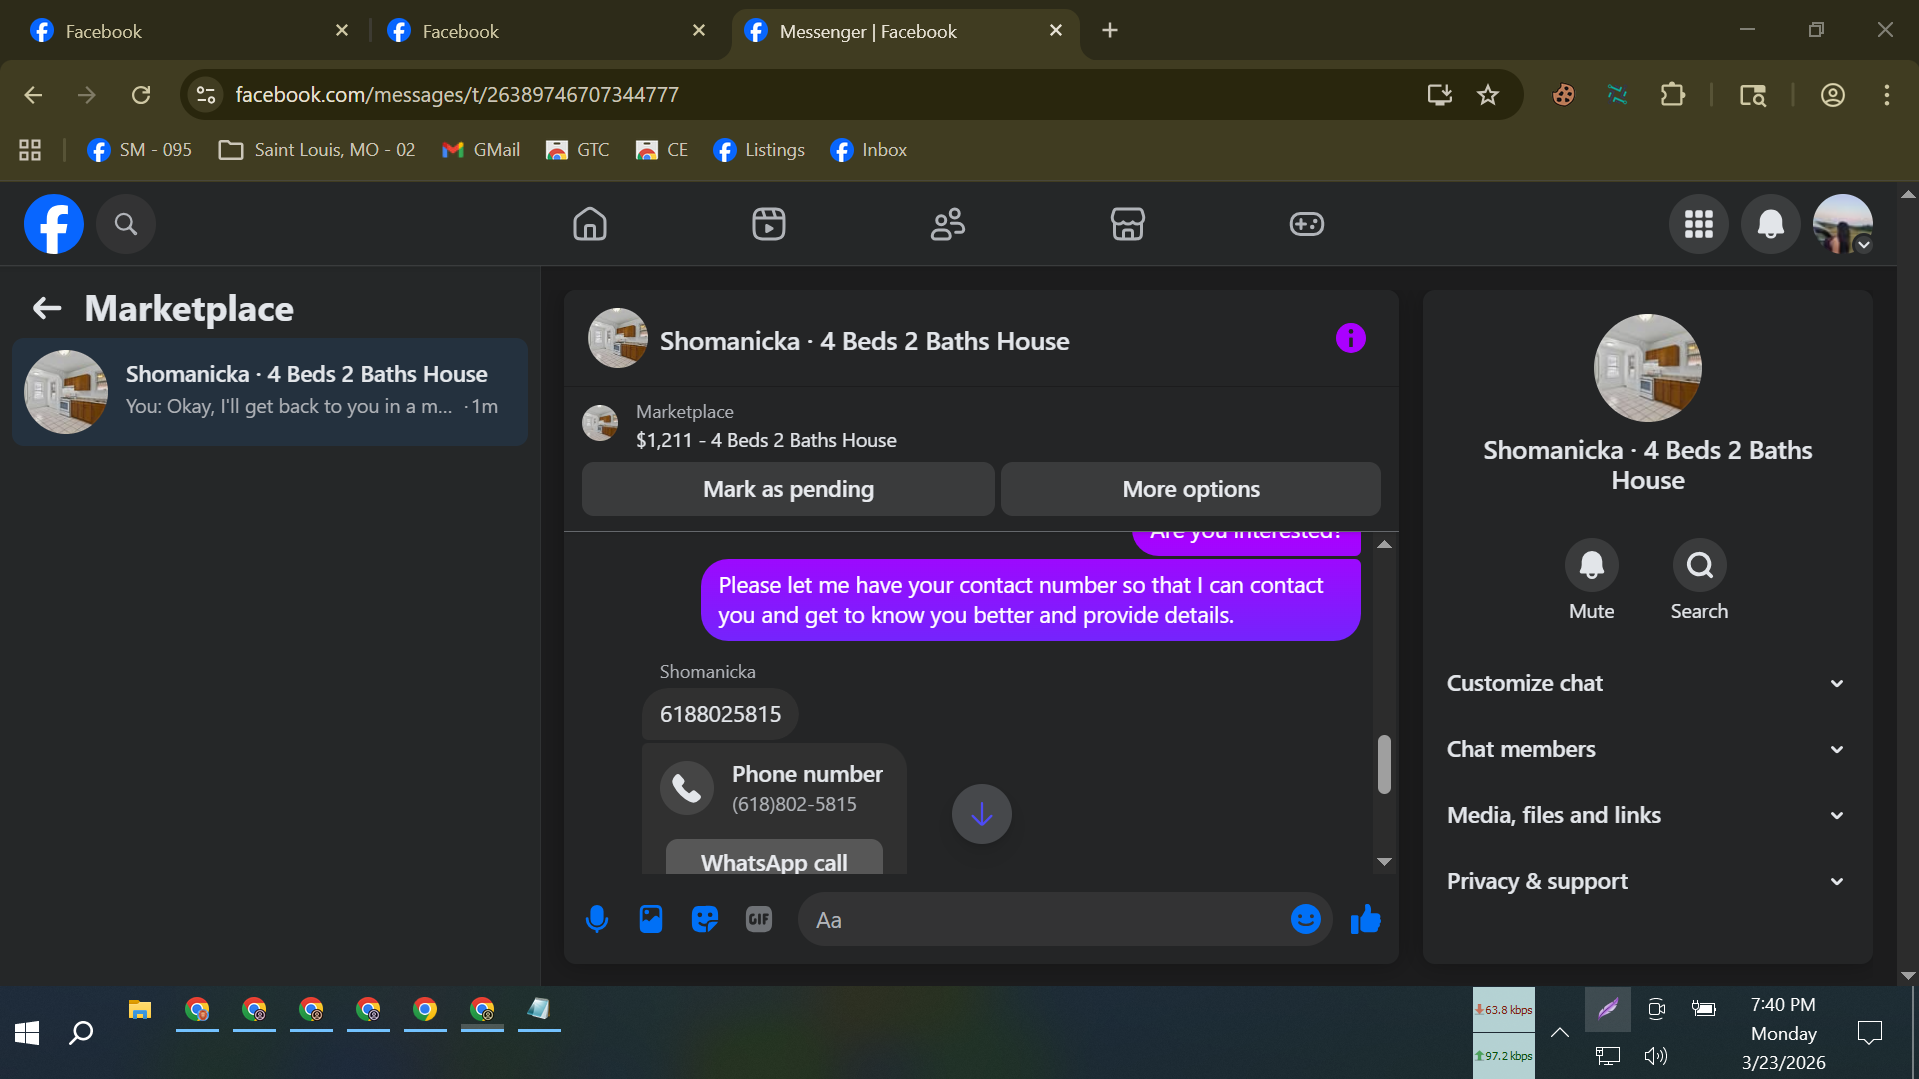1919x1079 pixels.
Task: Open the Facebook search magnifier
Action: [x=126, y=224]
